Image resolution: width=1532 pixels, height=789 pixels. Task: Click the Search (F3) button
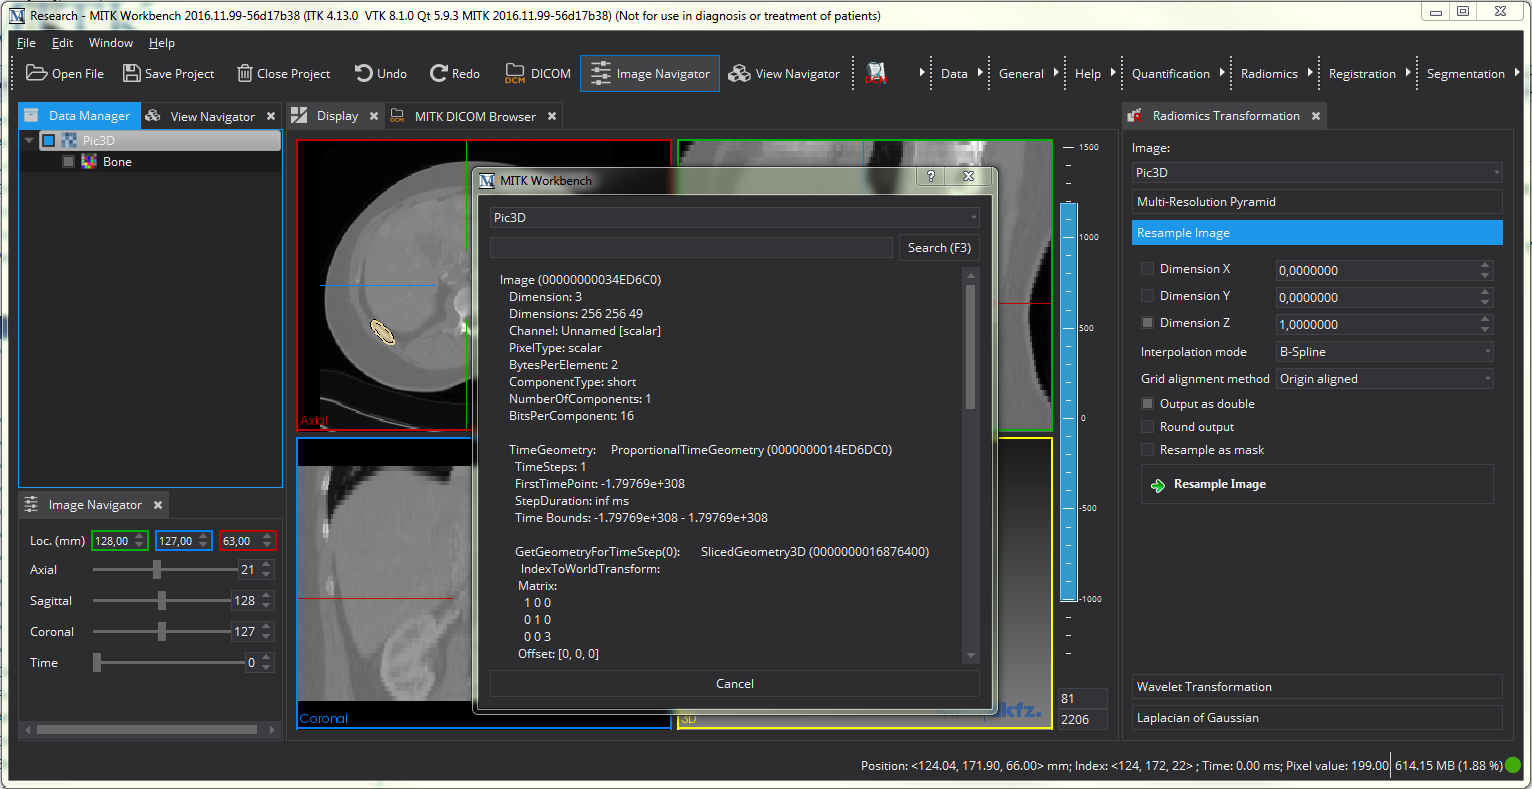coord(939,248)
